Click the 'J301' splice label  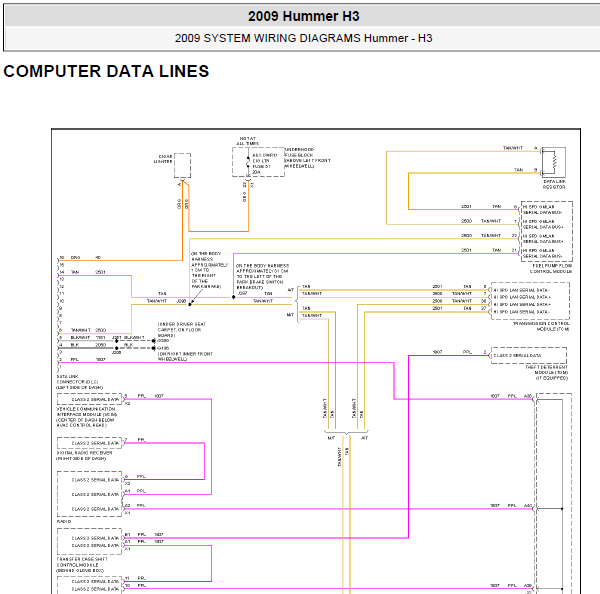[117, 338]
